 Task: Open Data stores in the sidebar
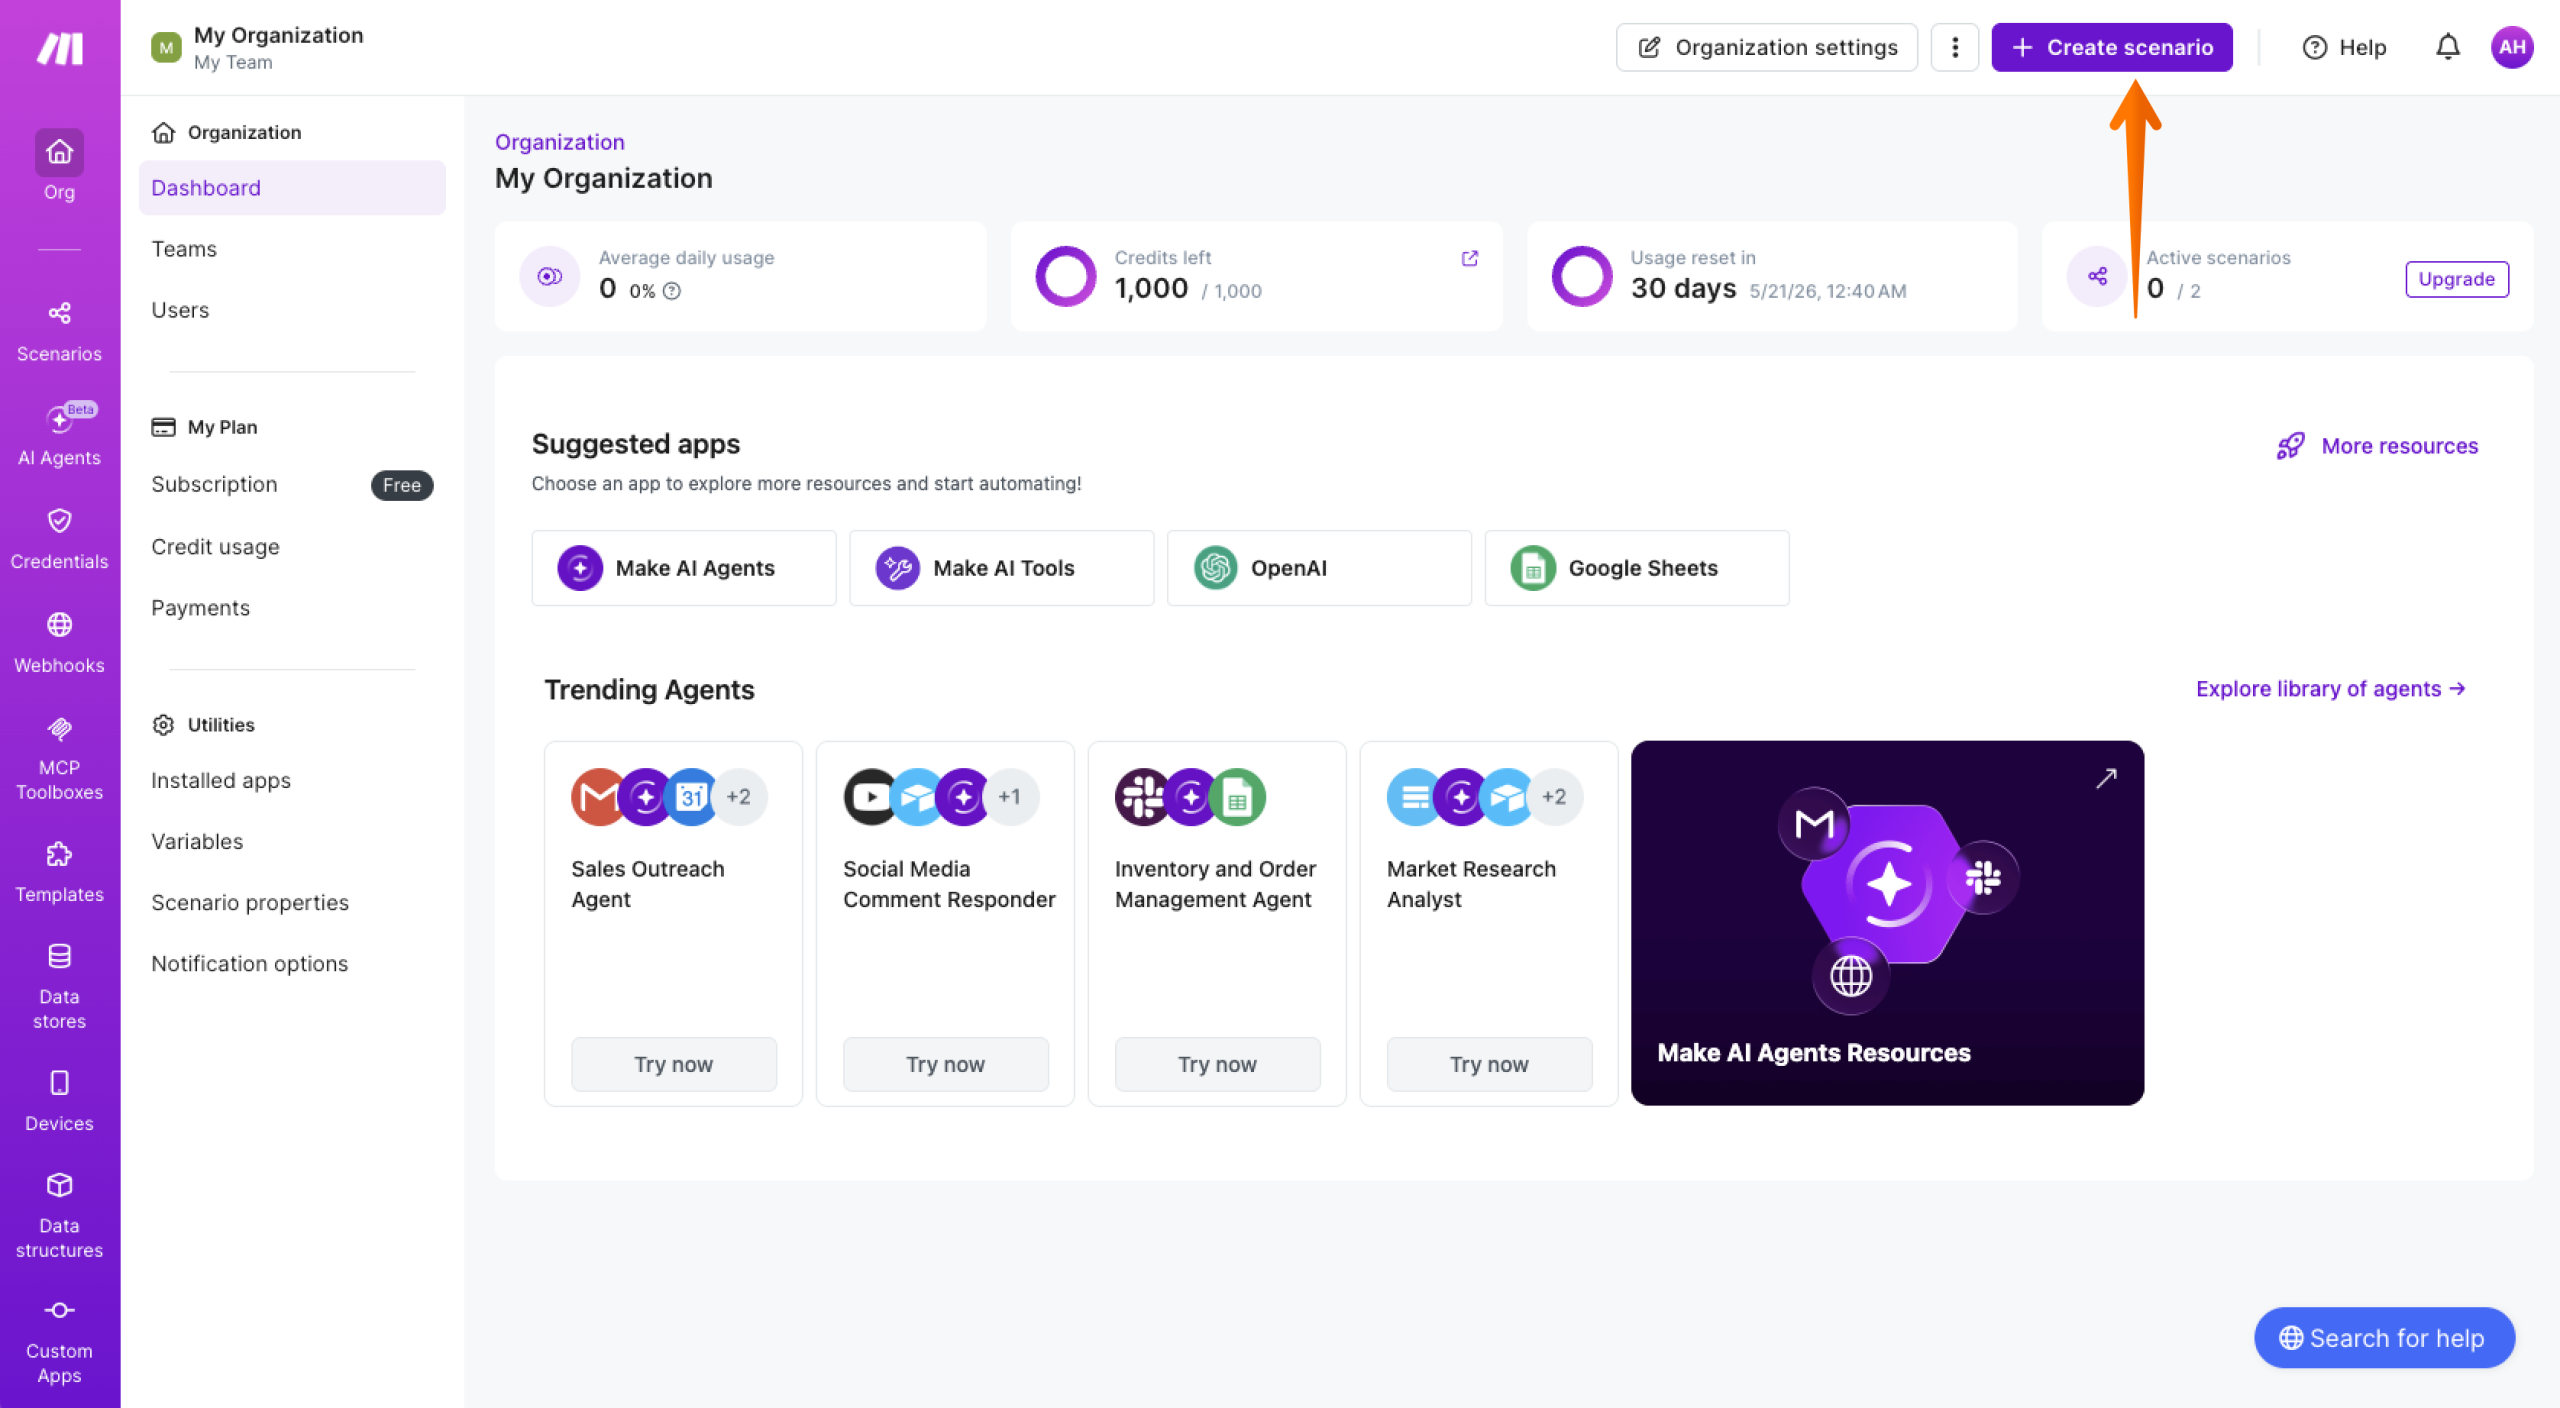click(59, 986)
